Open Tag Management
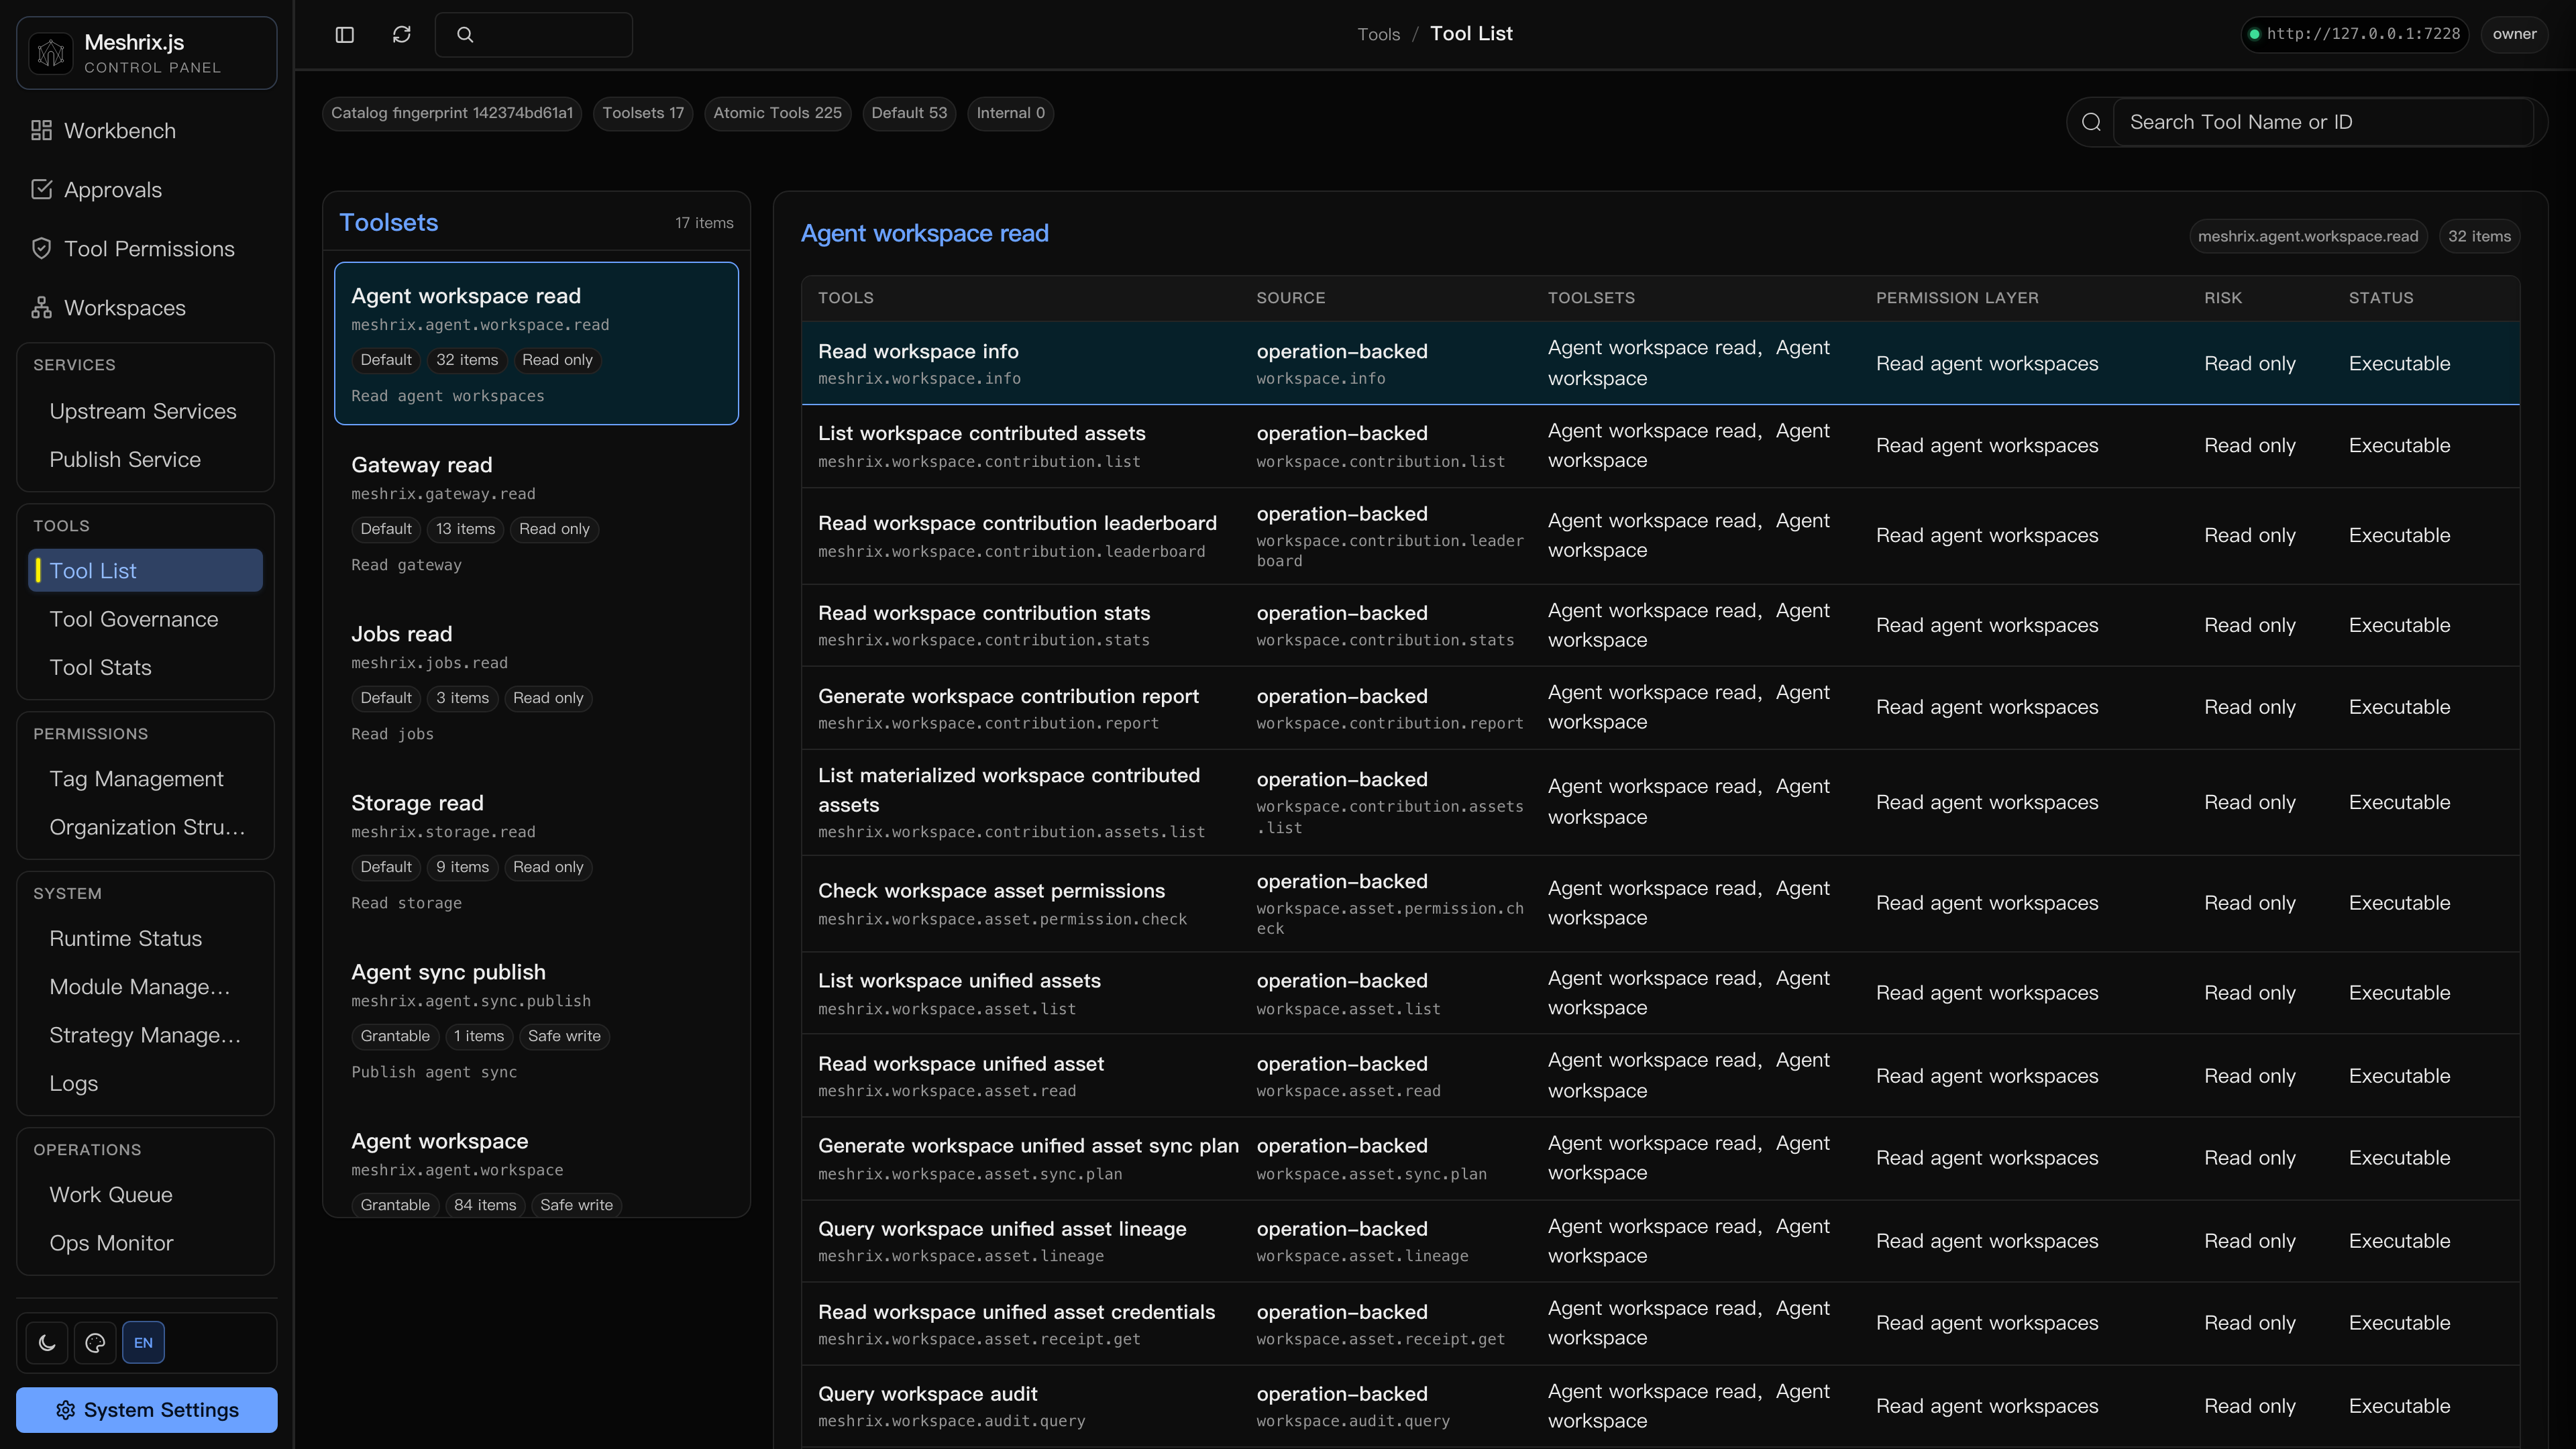Image resolution: width=2576 pixels, height=1449 pixels. pos(146,779)
